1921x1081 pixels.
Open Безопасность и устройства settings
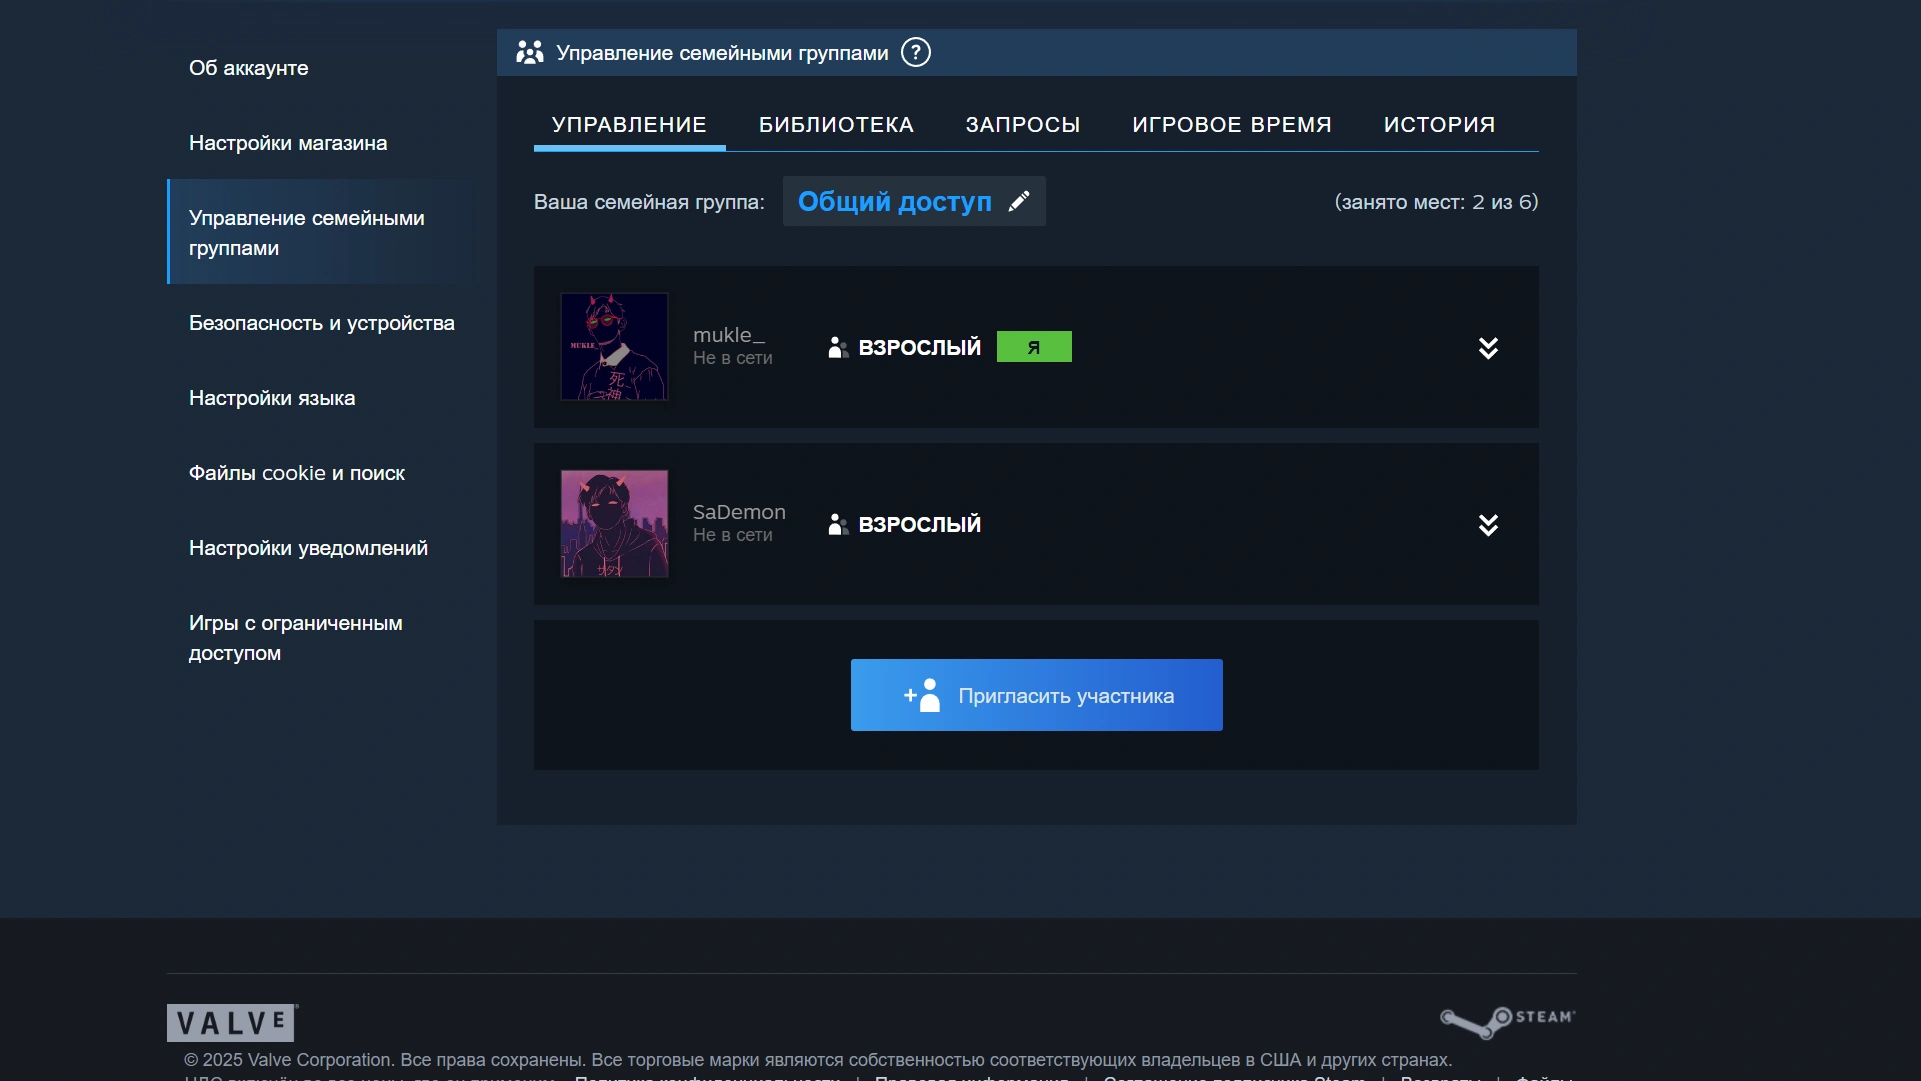pyautogui.click(x=321, y=323)
